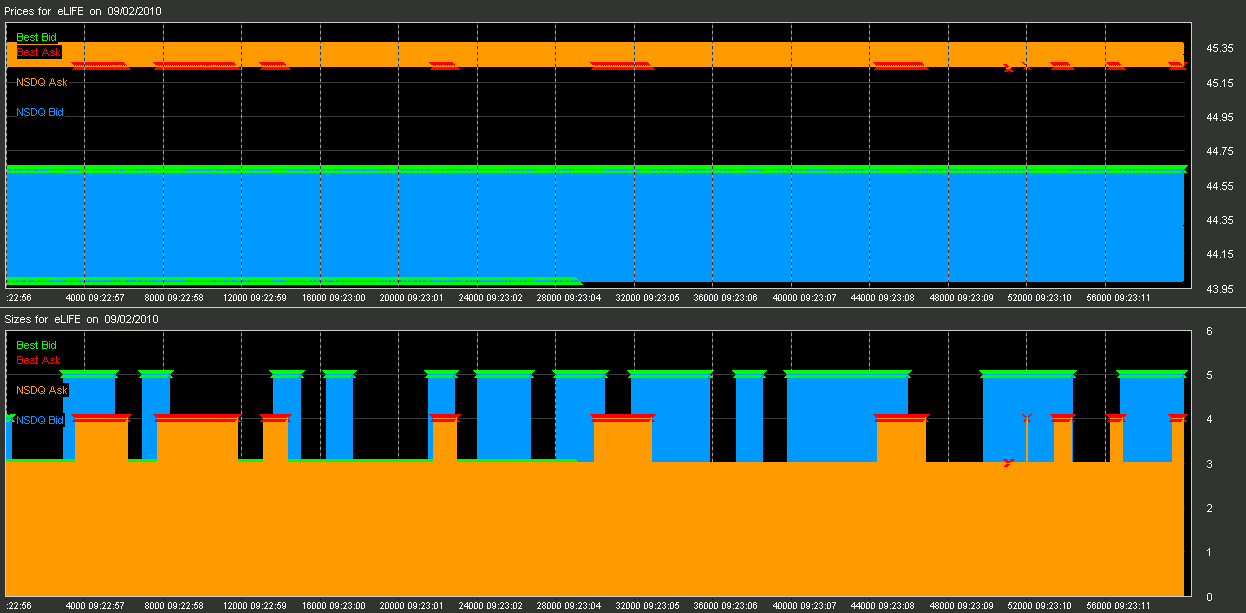Click '48000 09:23:09' tick in Sizes chart

tap(962, 606)
